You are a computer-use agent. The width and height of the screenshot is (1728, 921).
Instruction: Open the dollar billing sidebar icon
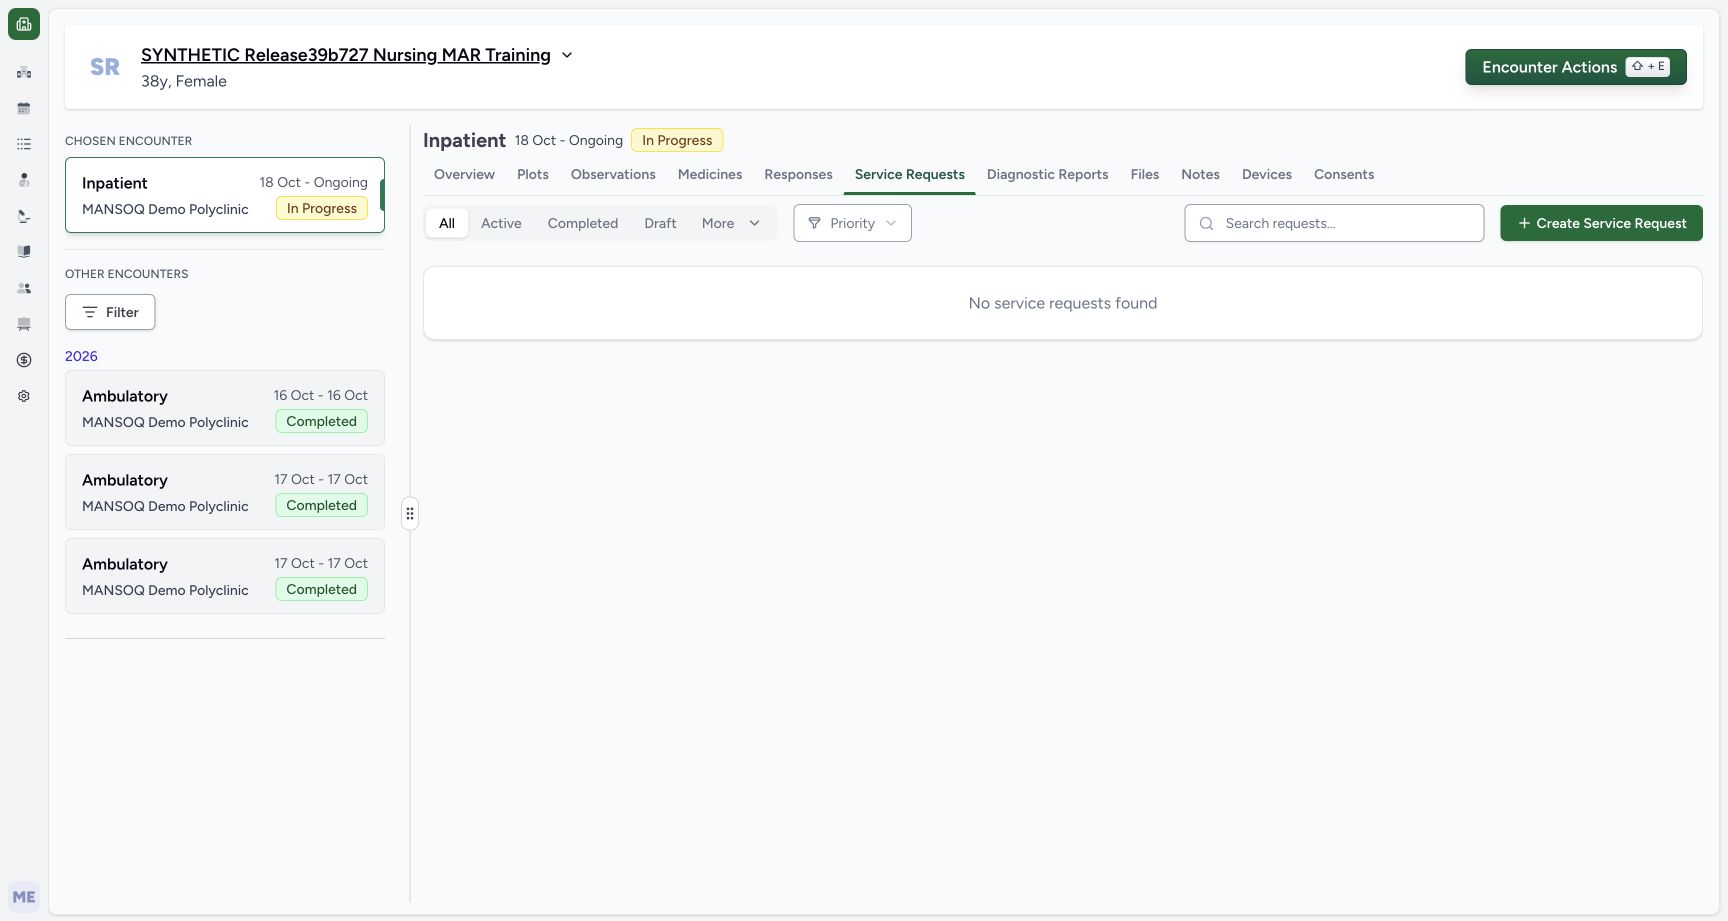(x=24, y=360)
